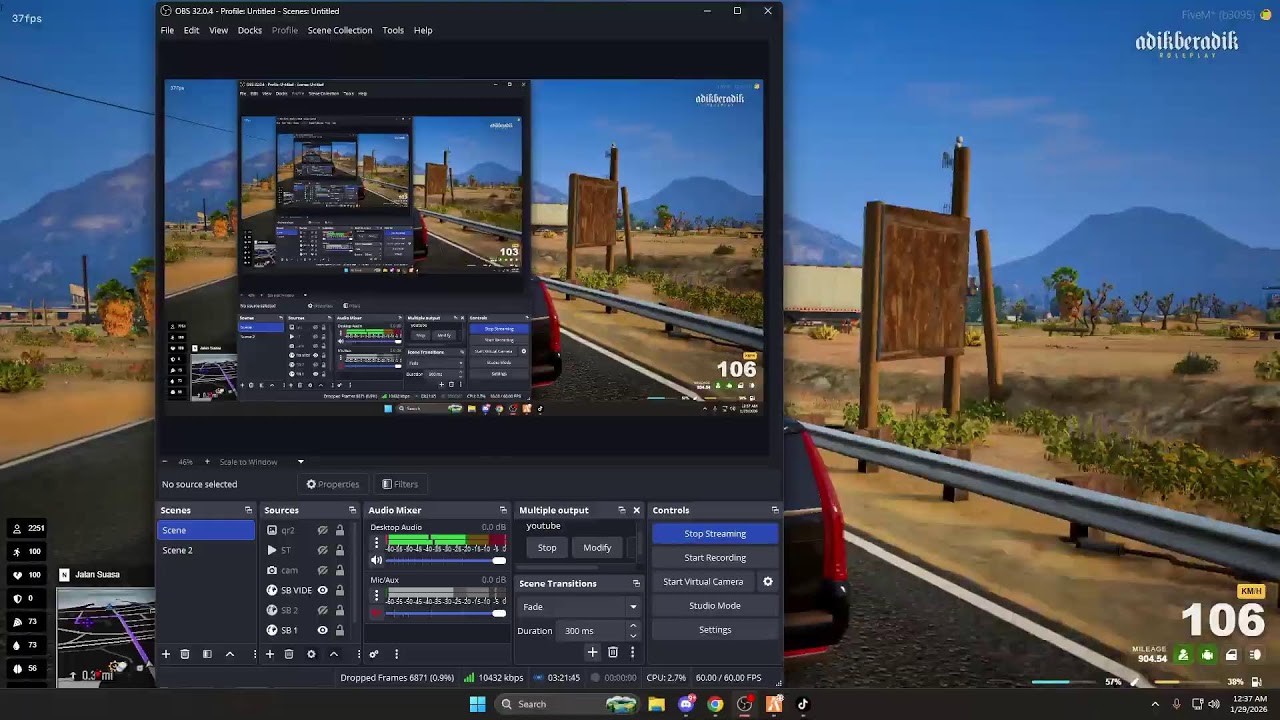Open the Scene Collection menu
Screen dimensions: 1280x720
coord(340,30)
